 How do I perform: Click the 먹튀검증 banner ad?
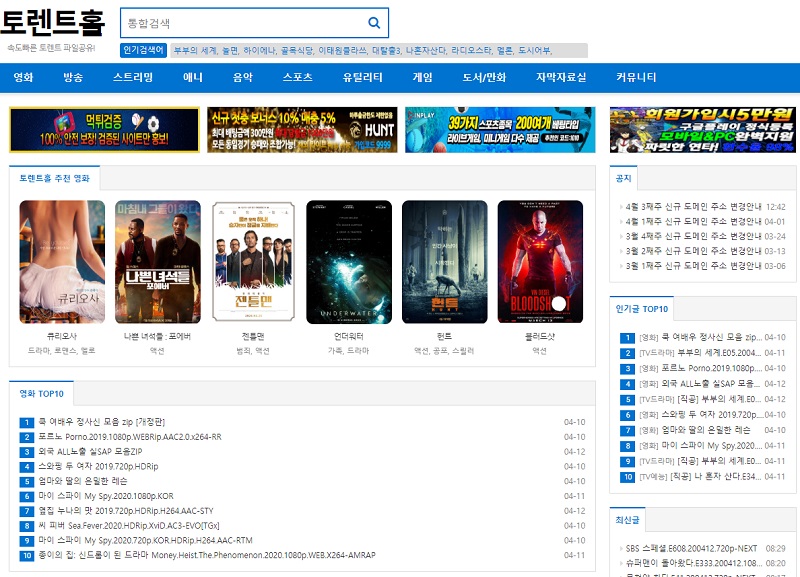tap(104, 130)
